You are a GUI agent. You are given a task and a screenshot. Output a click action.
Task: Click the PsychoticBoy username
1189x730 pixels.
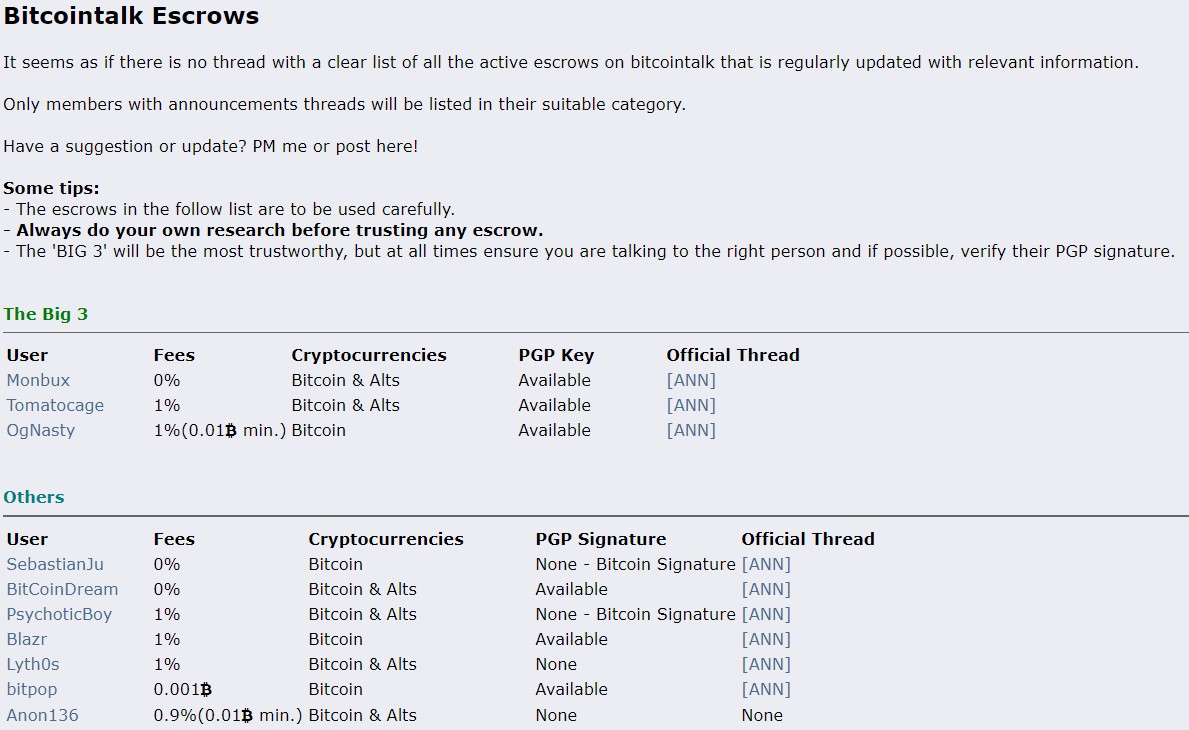(x=59, y=614)
